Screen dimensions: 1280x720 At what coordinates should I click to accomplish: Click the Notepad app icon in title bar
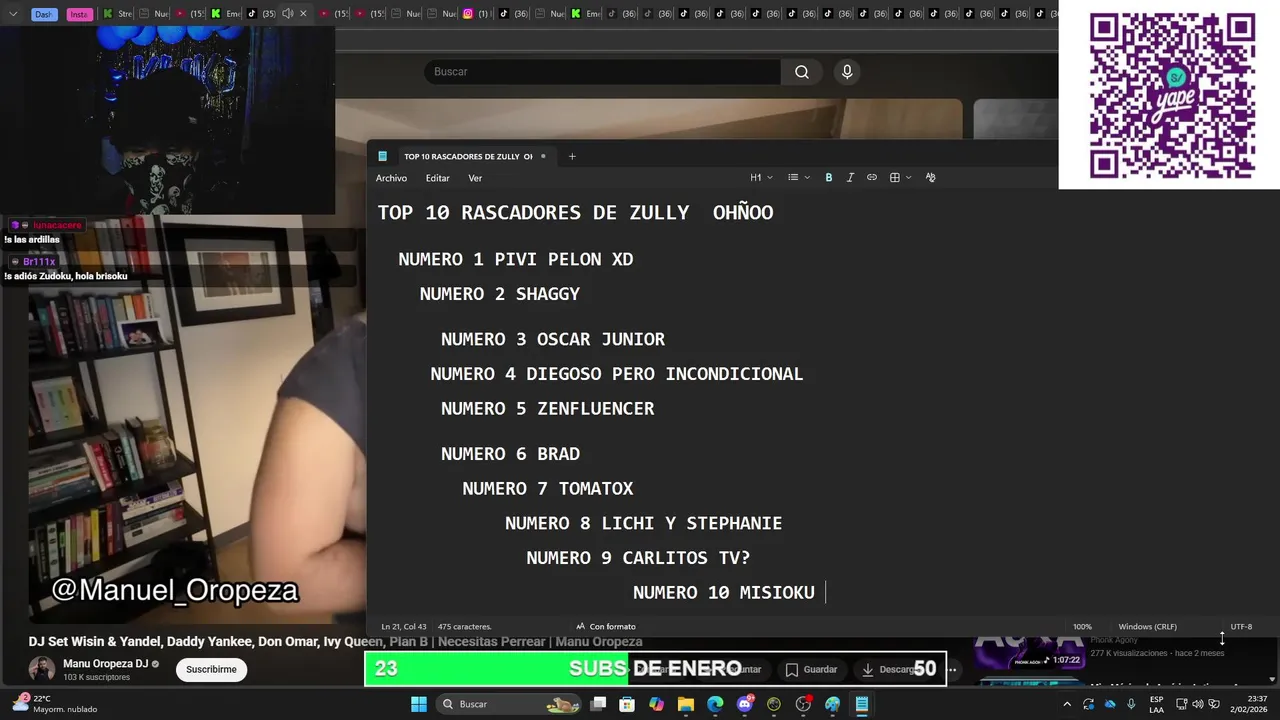(x=382, y=156)
